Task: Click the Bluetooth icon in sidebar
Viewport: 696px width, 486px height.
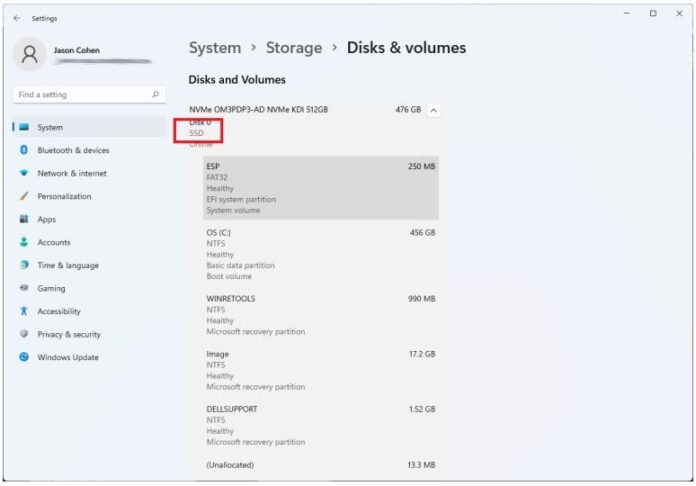Action: [24, 150]
